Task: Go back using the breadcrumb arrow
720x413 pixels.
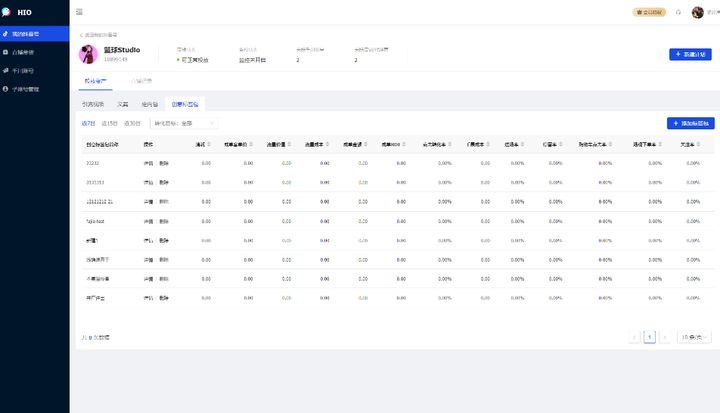Action: point(81,34)
